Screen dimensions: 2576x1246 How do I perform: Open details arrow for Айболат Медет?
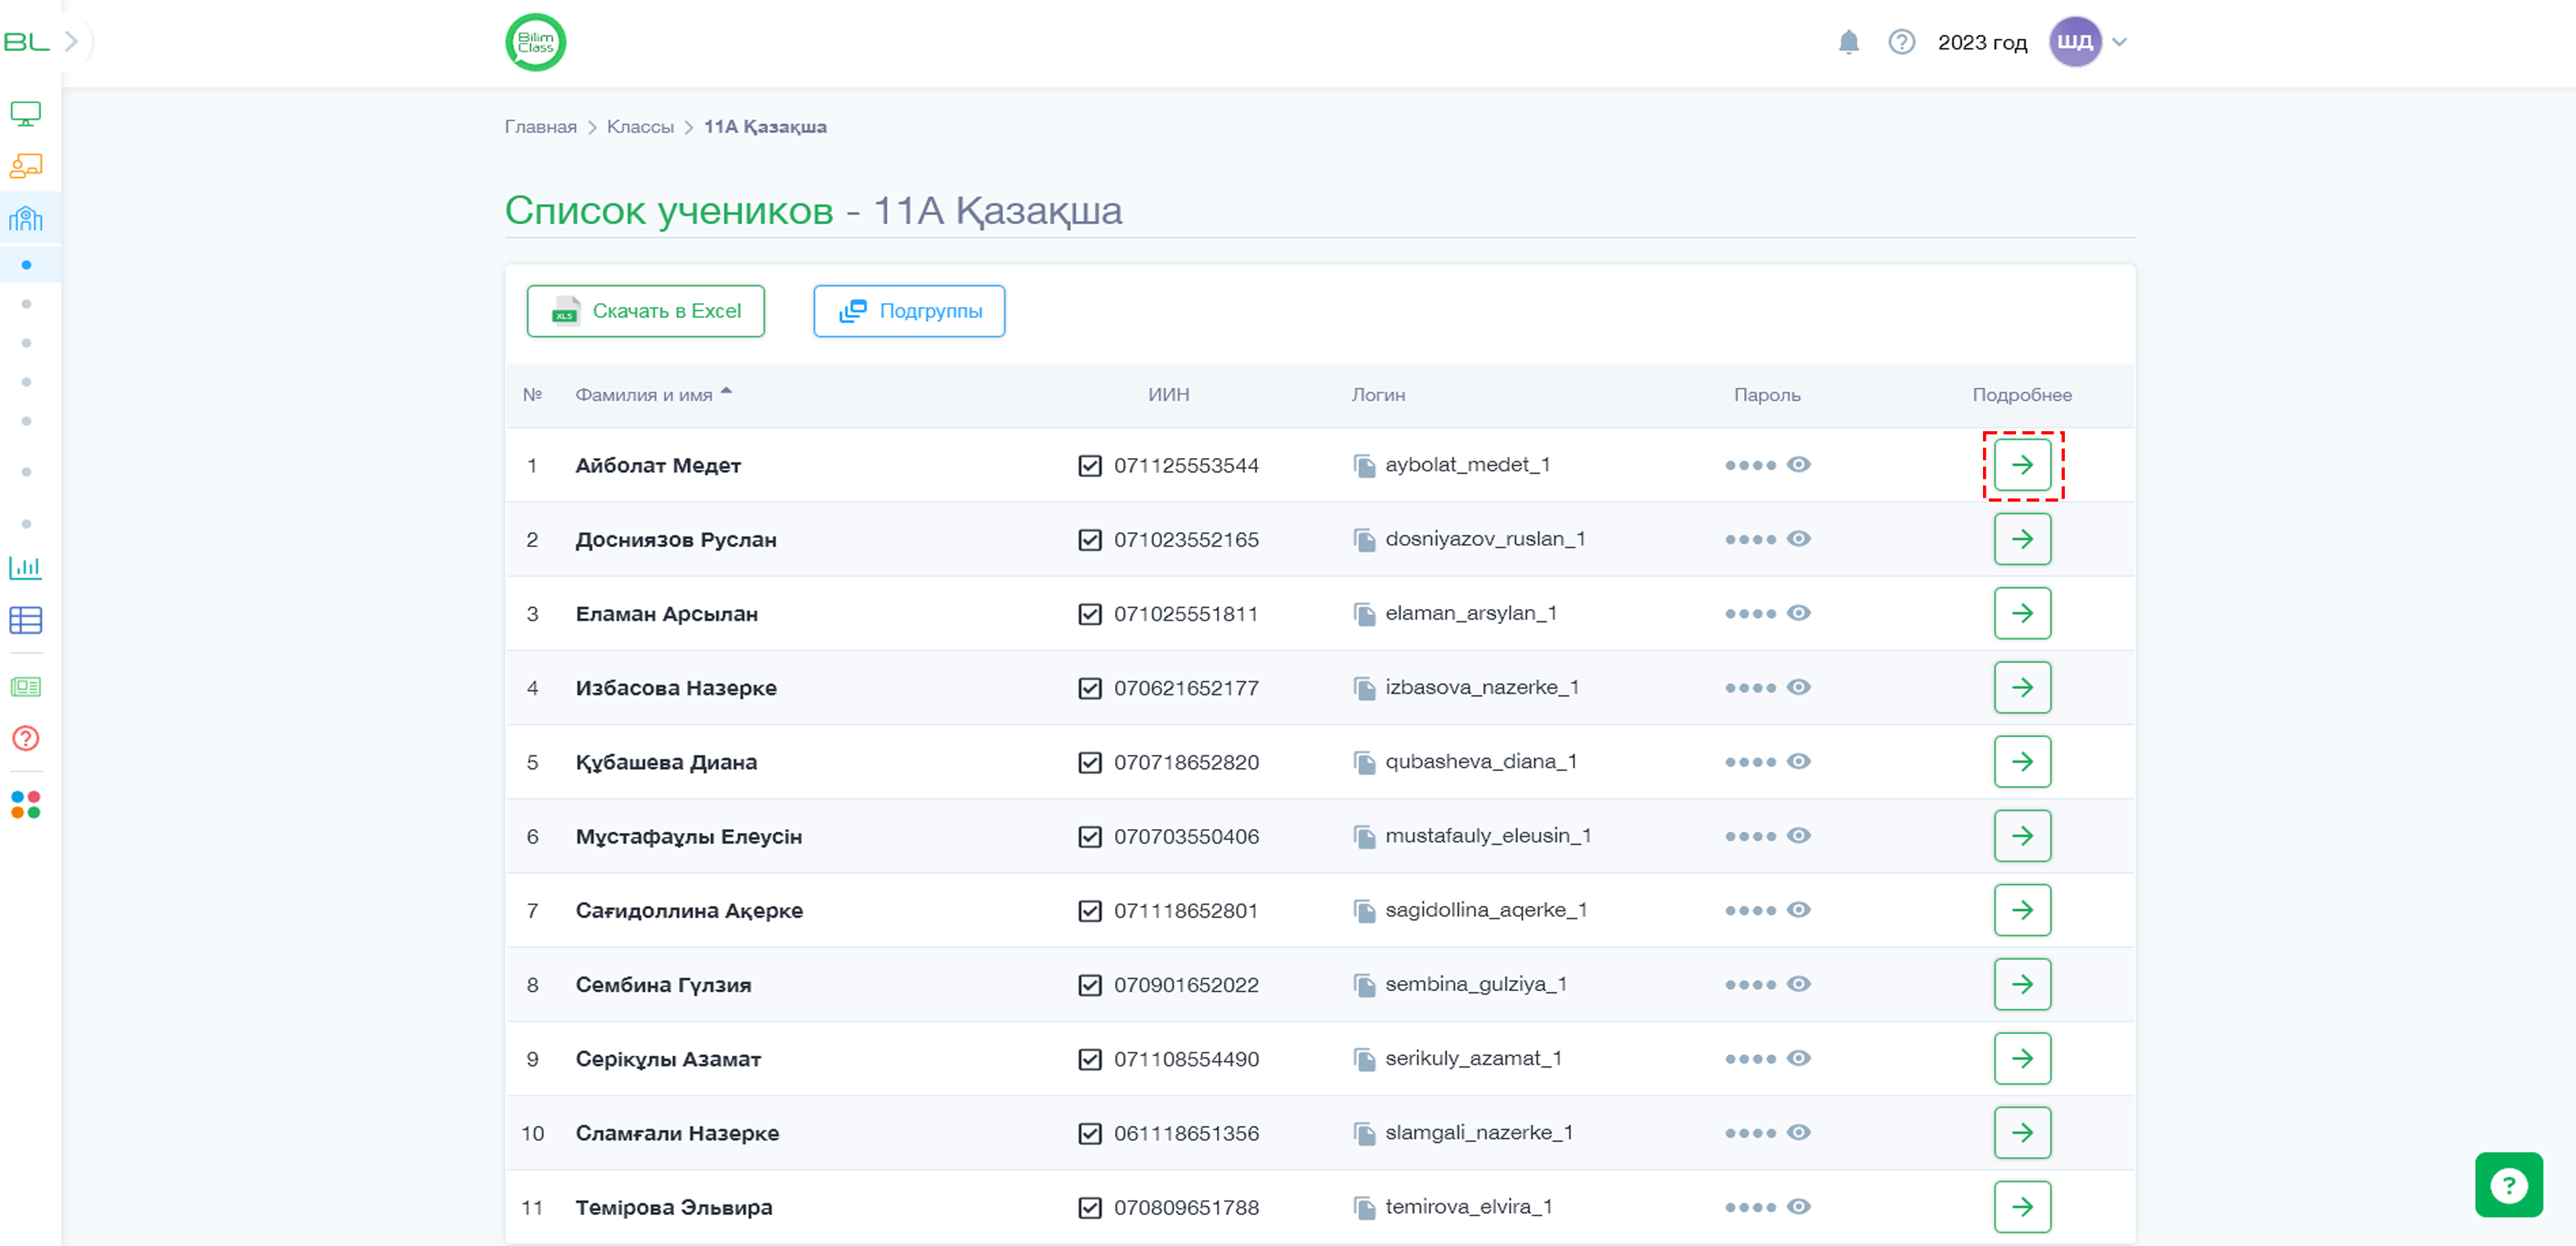(2022, 465)
